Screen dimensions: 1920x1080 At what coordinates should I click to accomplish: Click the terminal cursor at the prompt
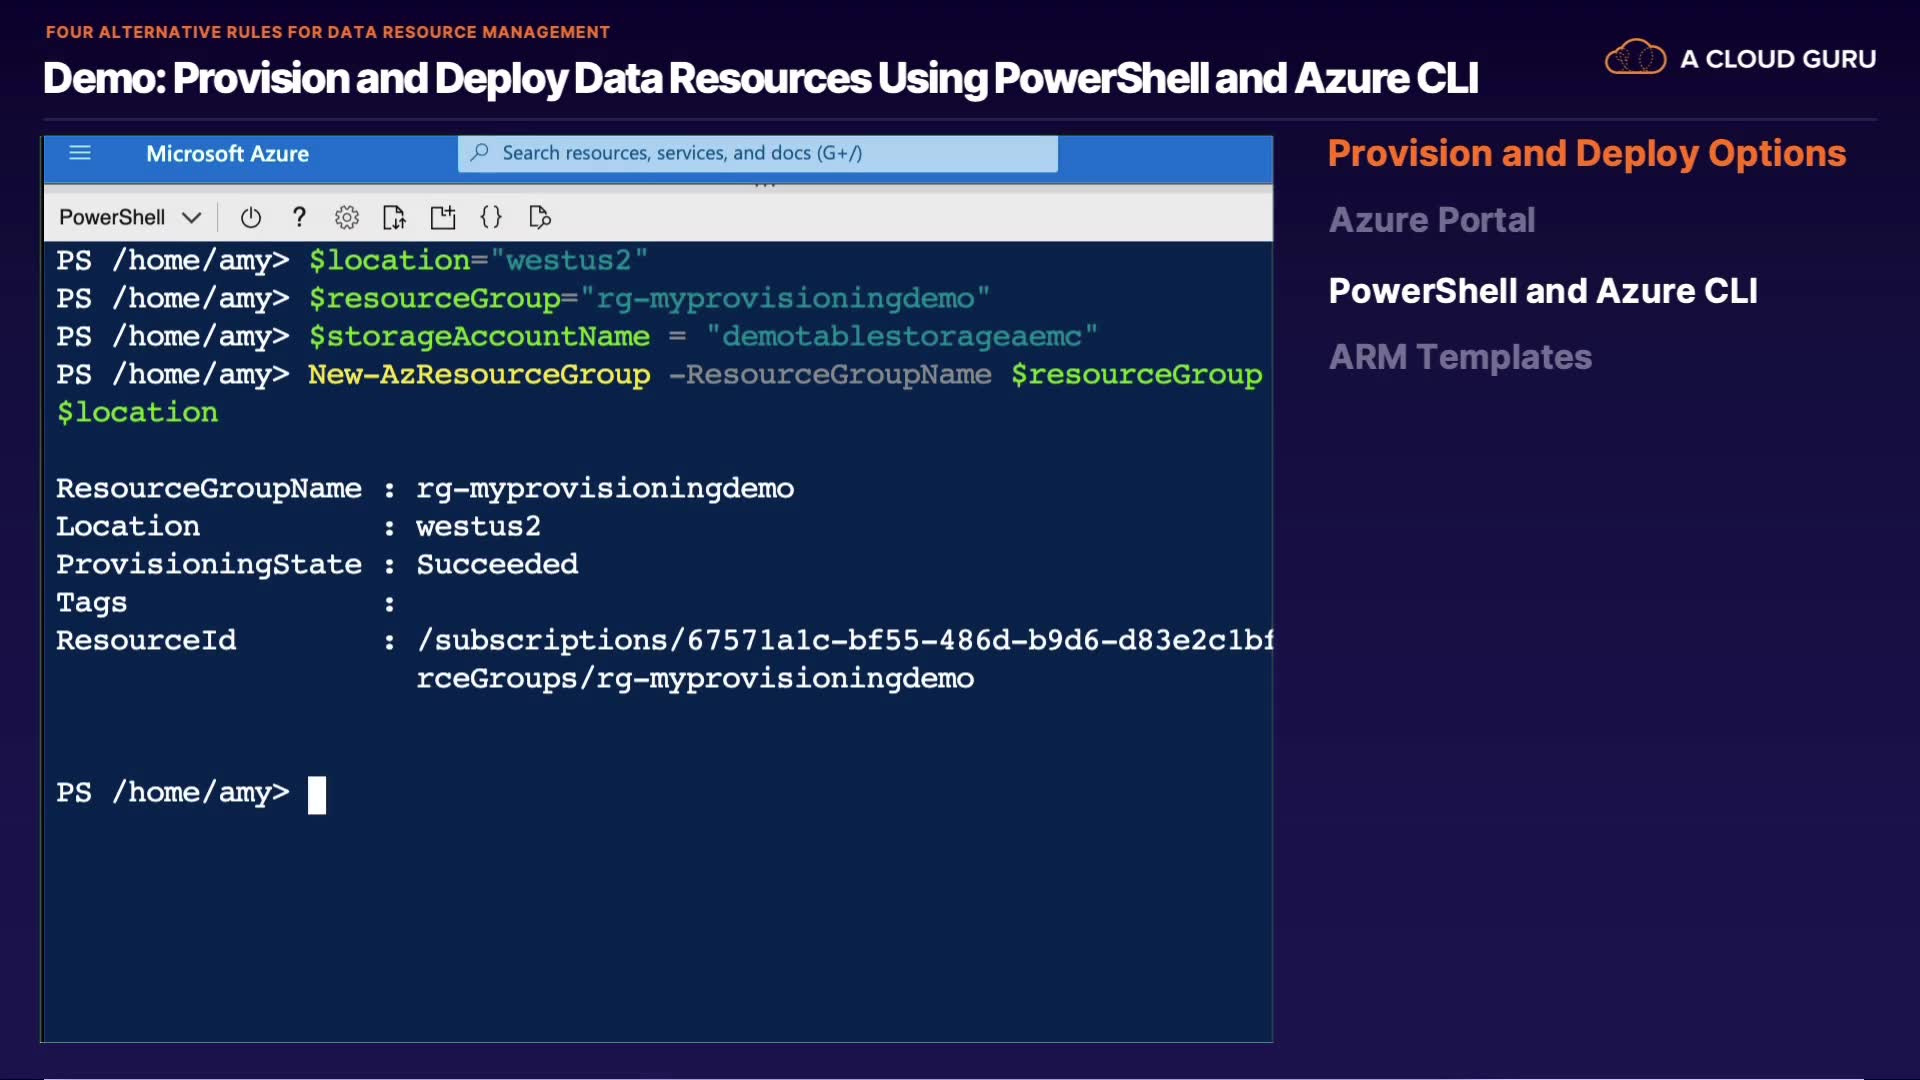tap(317, 795)
